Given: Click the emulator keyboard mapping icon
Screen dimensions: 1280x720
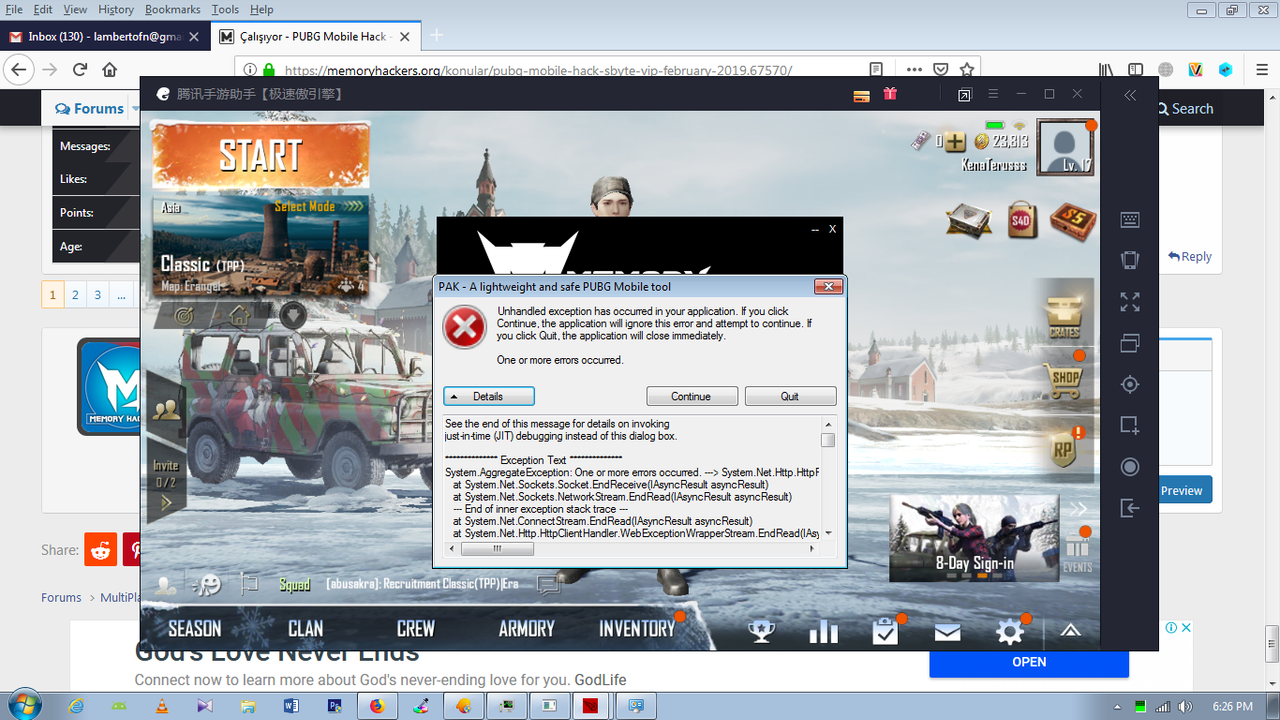Looking at the screenshot, I should click(1130, 220).
